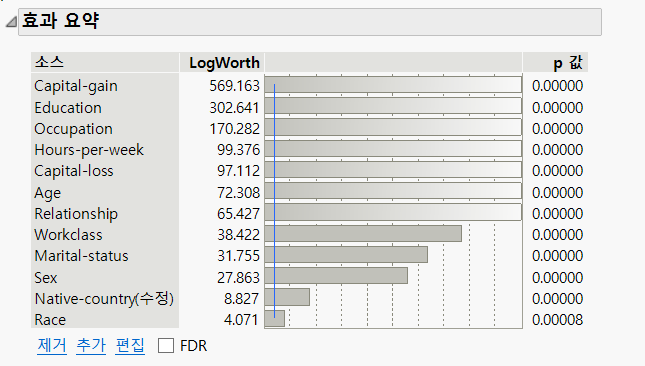
Task: Select the Education source row
Action: click(105, 108)
